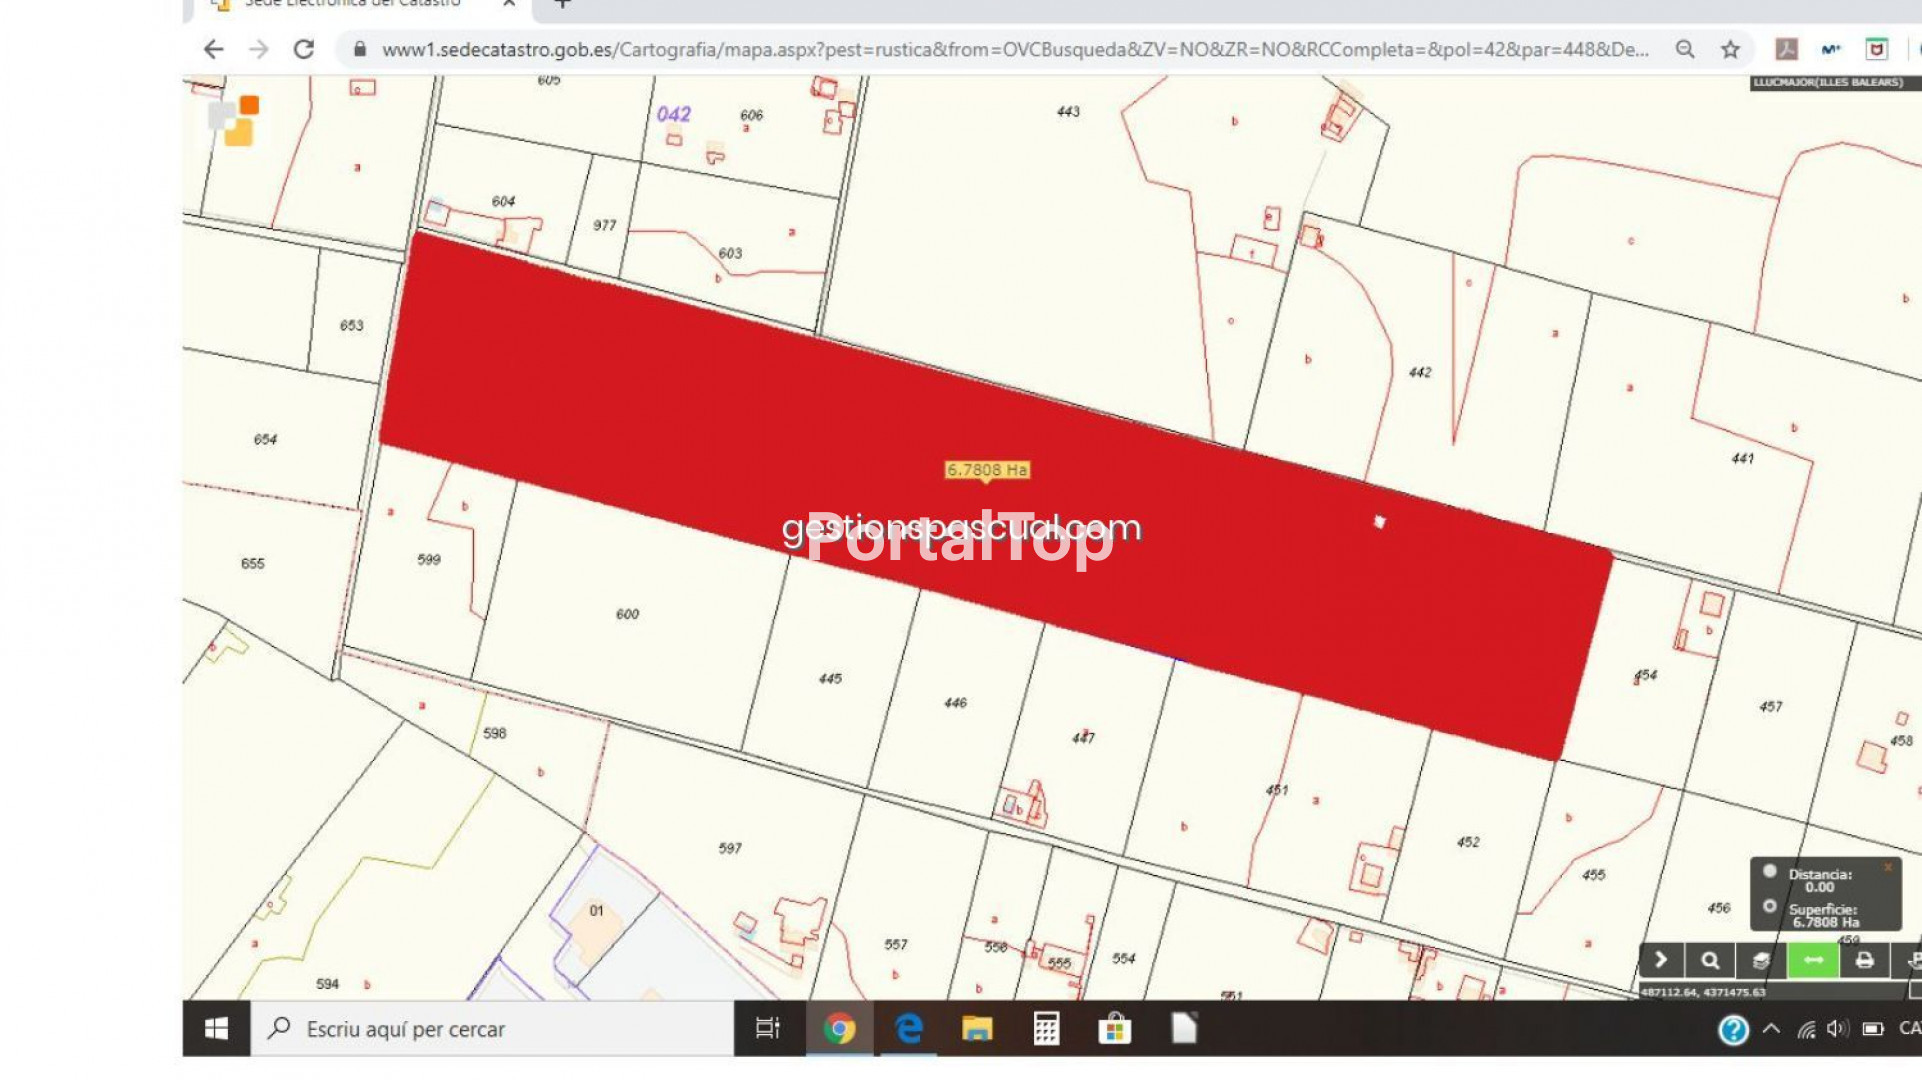Open a new browser tab
The width and height of the screenshot is (1922, 1080).
coord(563,4)
